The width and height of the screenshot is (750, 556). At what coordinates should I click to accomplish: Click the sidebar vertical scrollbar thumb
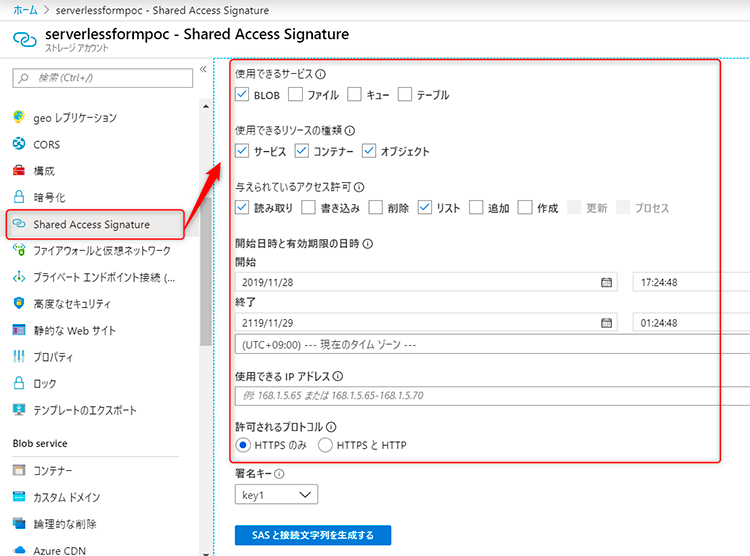(x=206, y=270)
